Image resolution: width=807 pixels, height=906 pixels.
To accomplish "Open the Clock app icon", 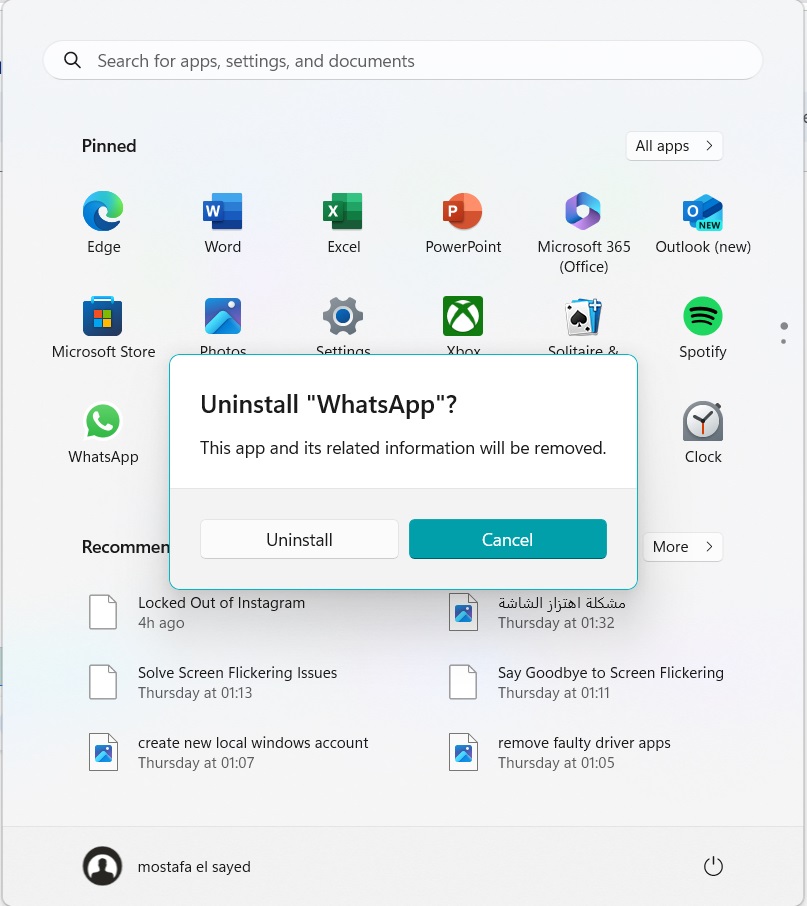I will point(702,421).
